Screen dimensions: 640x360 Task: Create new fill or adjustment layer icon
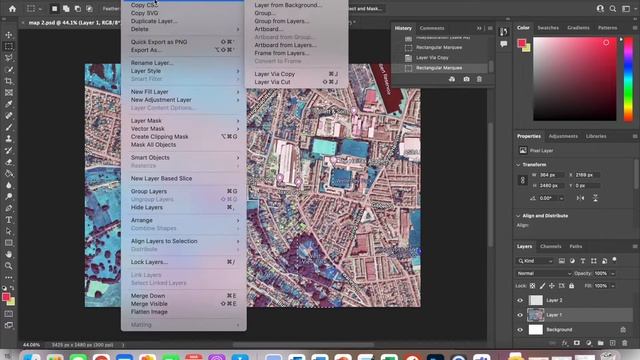pos(589,343)
